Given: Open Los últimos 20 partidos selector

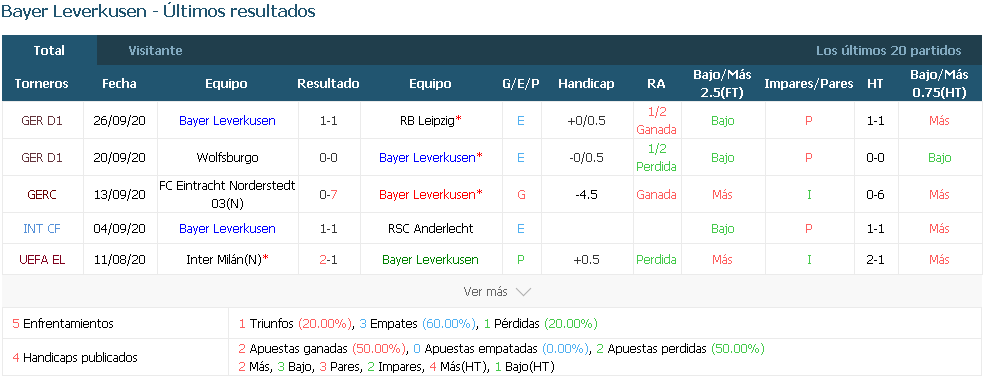Looking at the screenshot, I should [x=889, y=50].
